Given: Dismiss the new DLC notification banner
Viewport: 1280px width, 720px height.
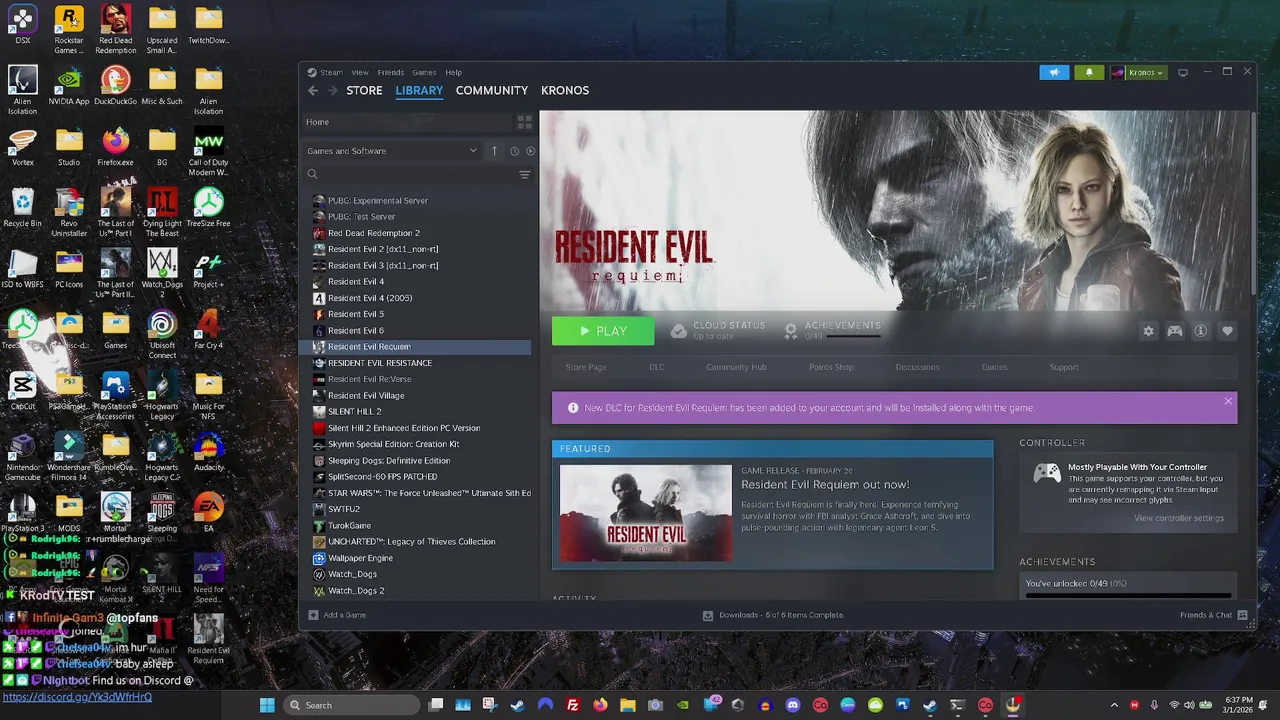Looking at the screenshot, I should 1228,401.
